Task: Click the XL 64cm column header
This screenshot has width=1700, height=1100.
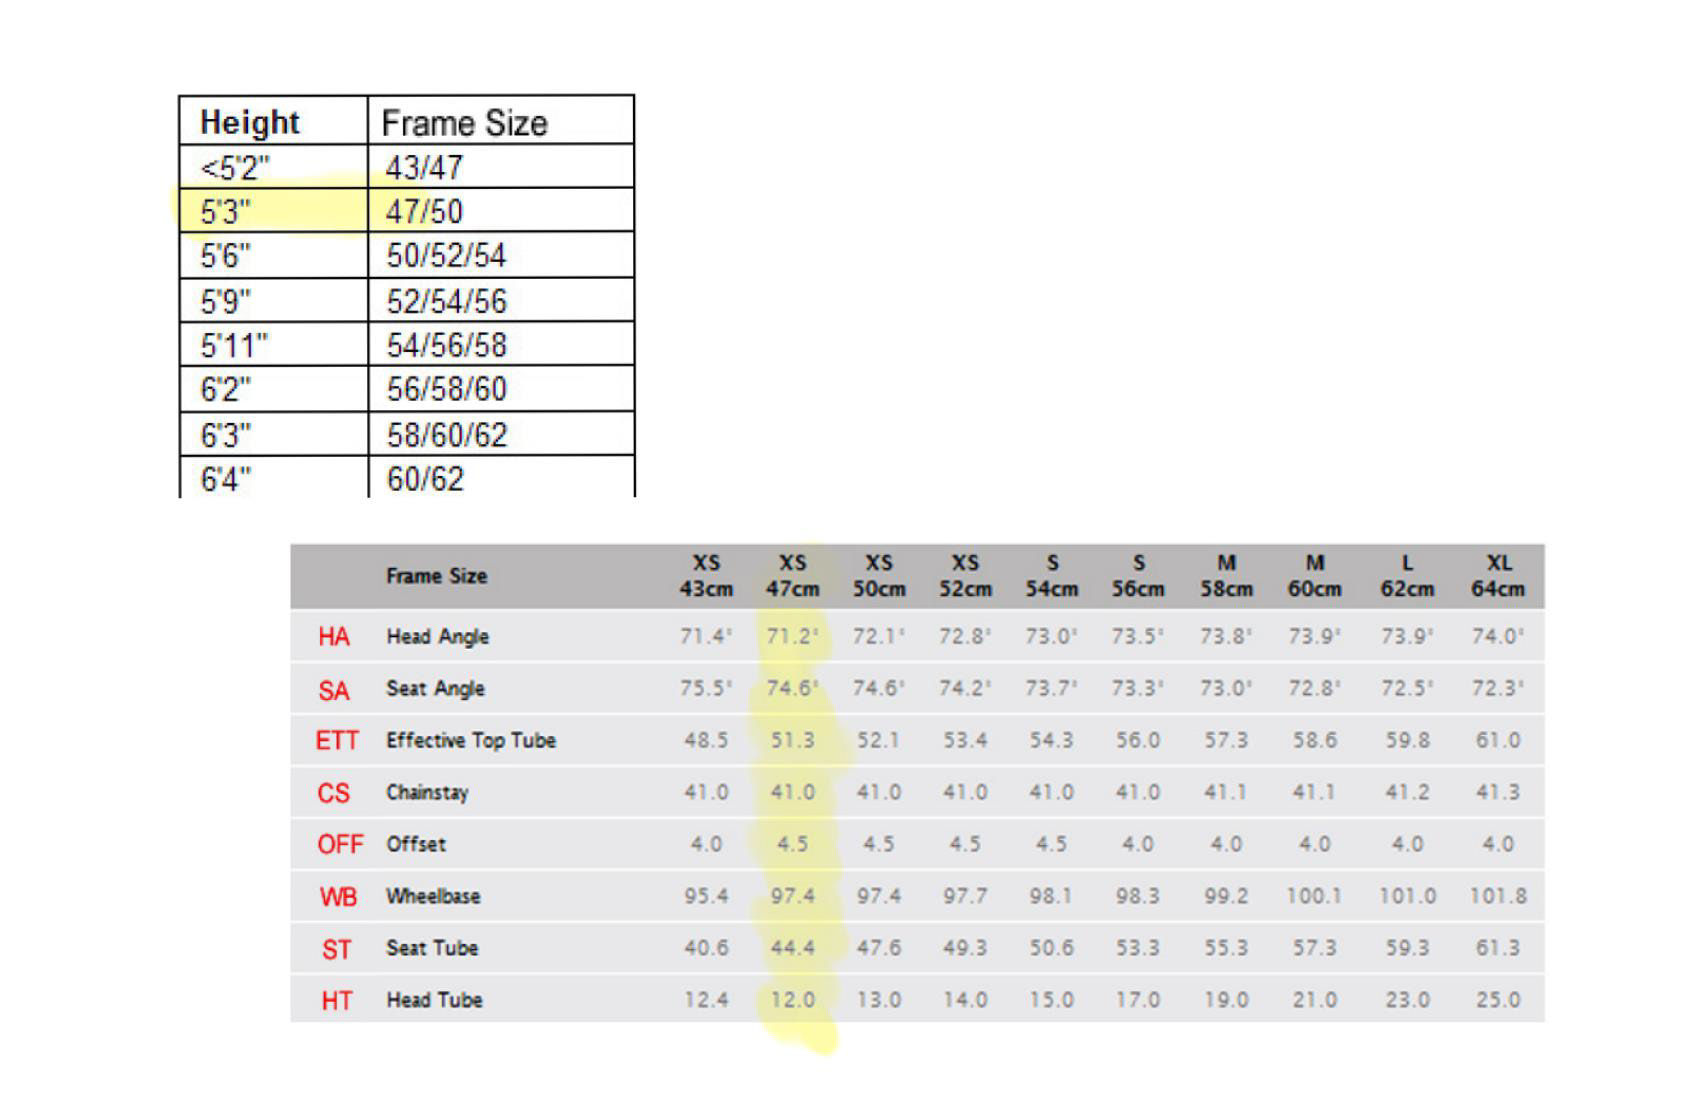Action: (x=1497, y=576)
